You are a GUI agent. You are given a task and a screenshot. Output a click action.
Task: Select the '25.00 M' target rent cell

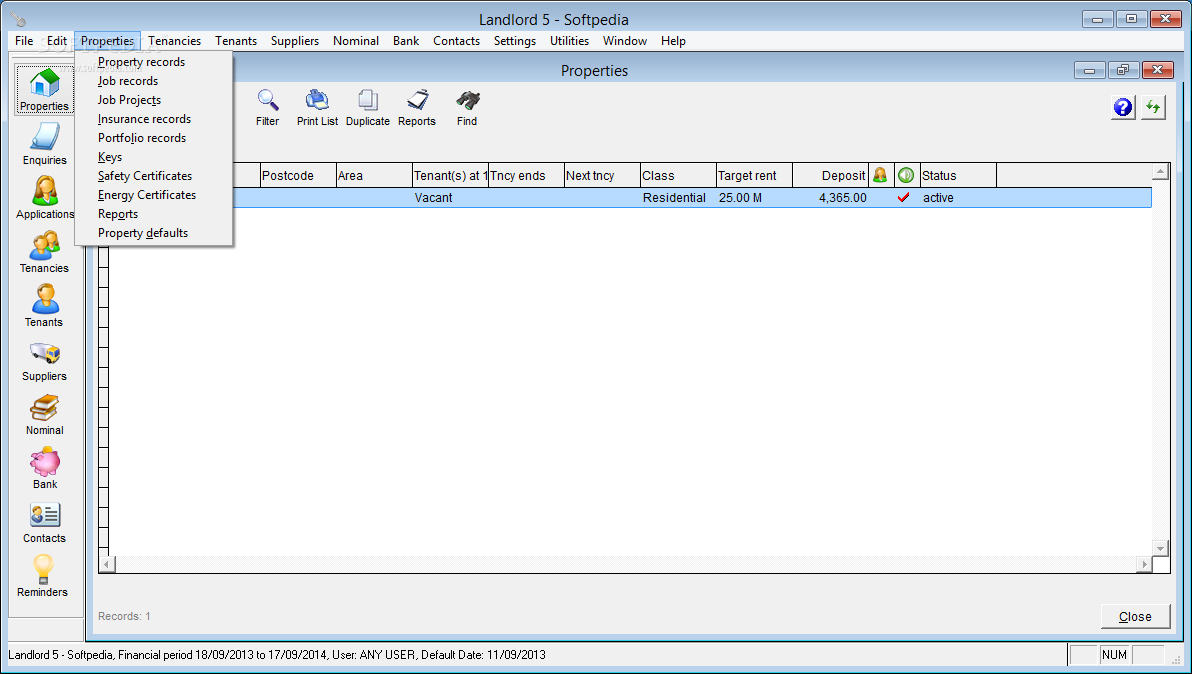754,198
